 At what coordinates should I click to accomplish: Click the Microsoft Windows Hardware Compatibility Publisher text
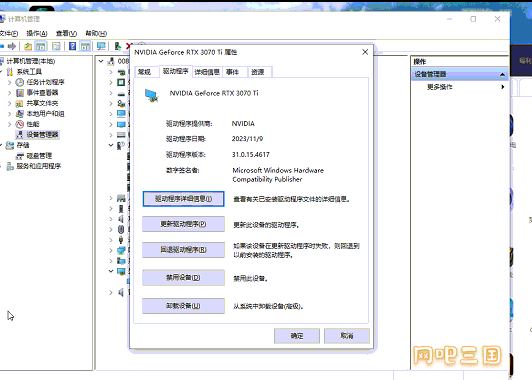click(x=278, y=175)
